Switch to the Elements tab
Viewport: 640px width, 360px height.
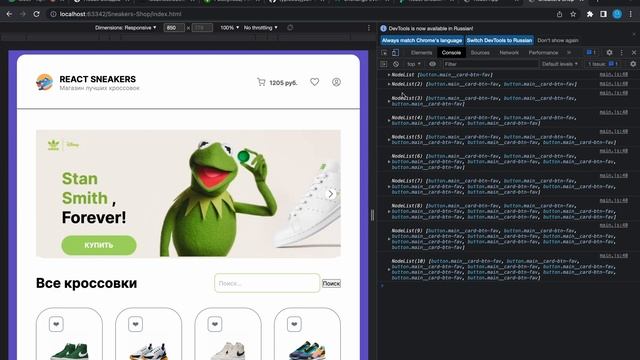pos(422,53)
